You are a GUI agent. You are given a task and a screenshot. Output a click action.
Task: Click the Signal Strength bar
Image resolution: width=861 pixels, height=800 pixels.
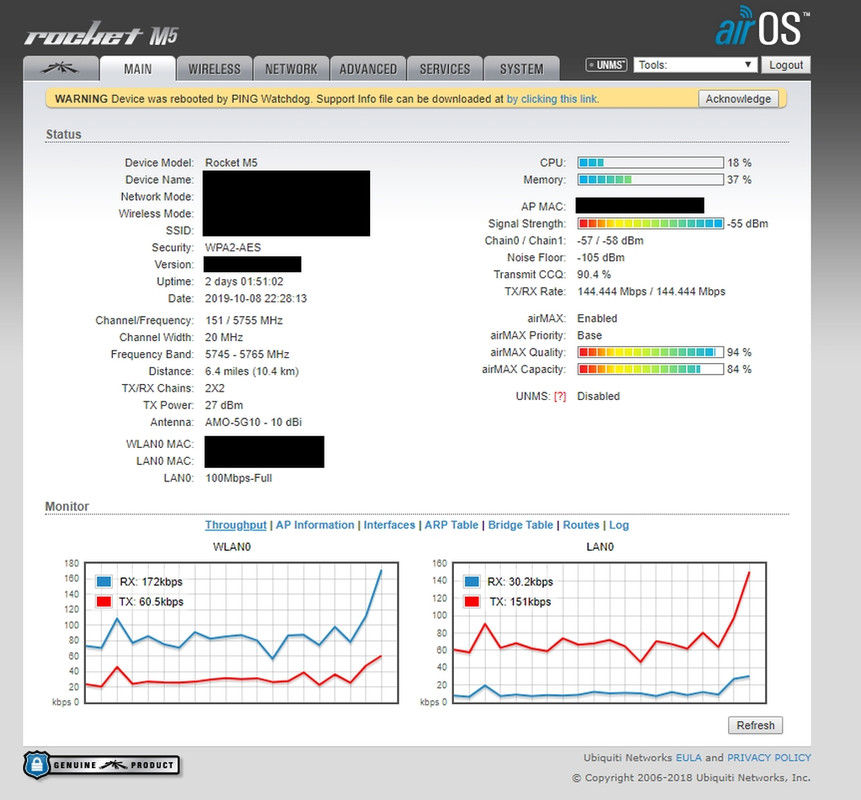click(x=650, y=223)
